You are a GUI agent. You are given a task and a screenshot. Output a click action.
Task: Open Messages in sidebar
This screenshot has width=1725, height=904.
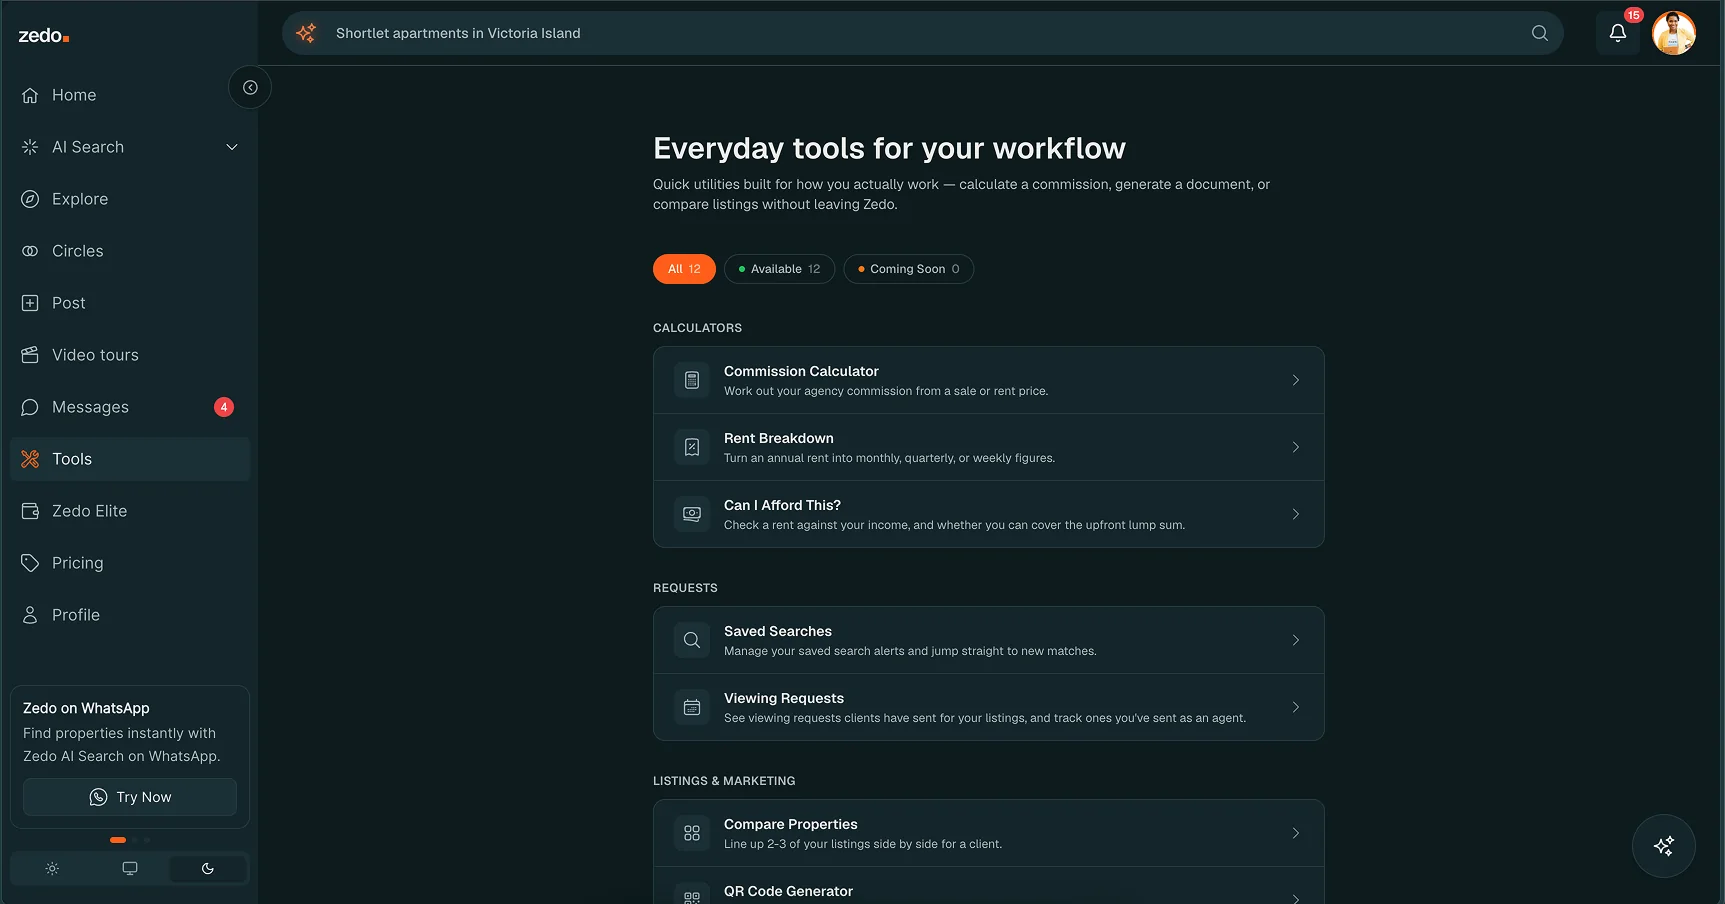(130, 407)
